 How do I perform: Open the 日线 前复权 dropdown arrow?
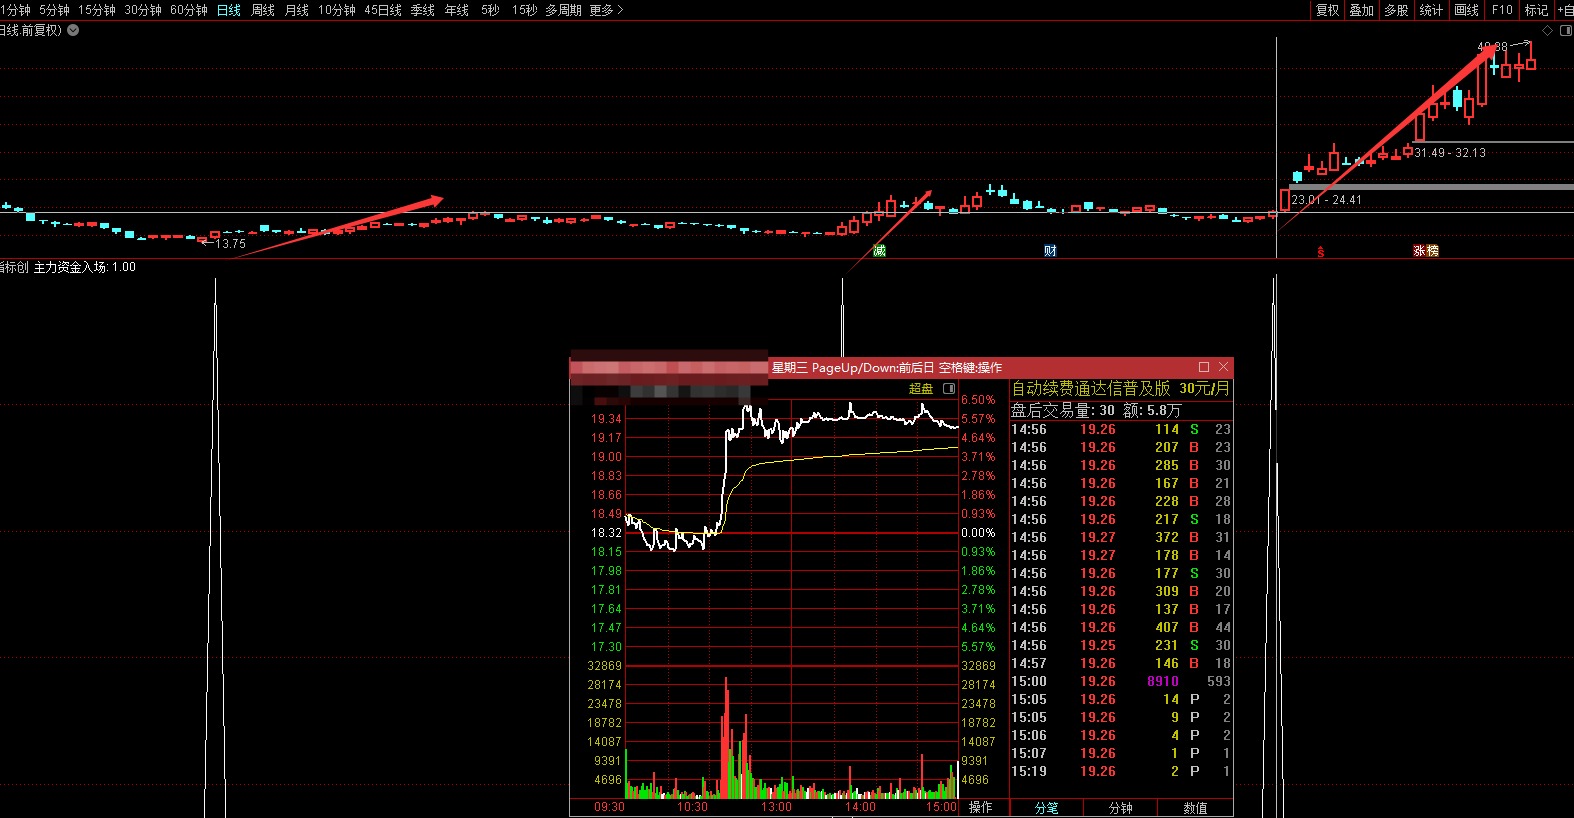tap(73, 30)
